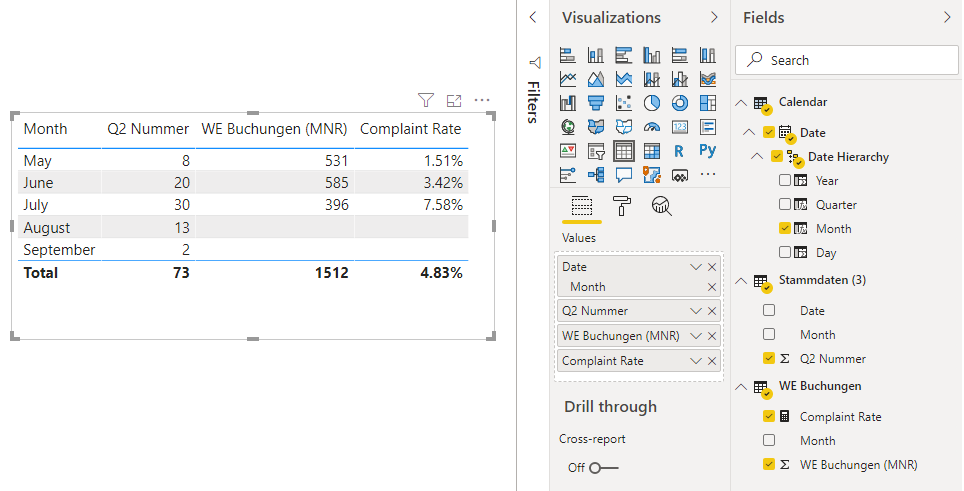Open more options ellipsis above table
The image size is (964, 491).
tap(482, 100)
